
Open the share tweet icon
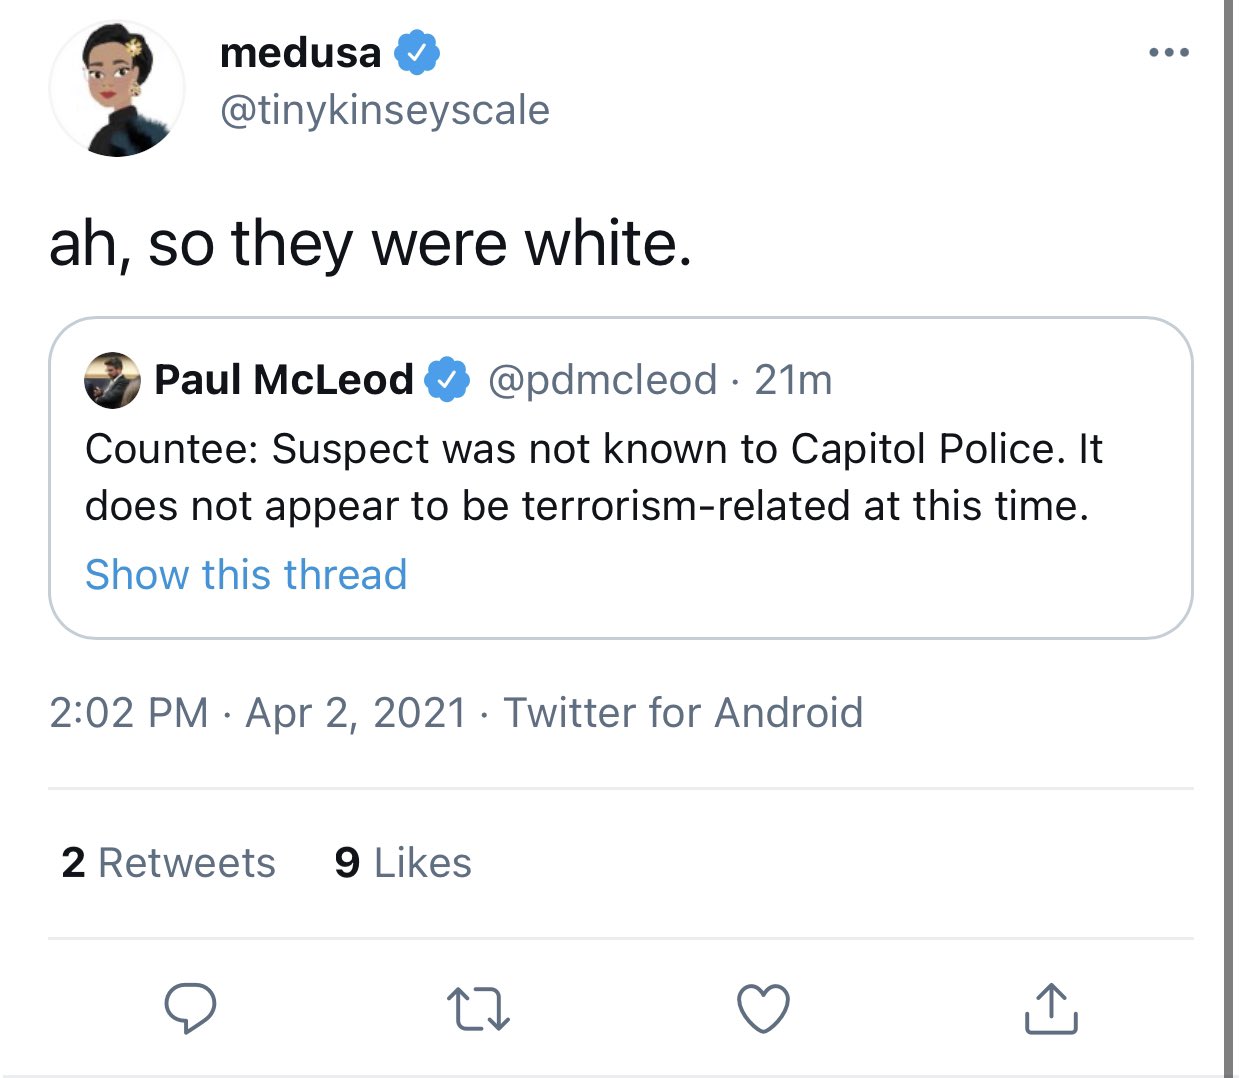click(x=1050, y=1008)
